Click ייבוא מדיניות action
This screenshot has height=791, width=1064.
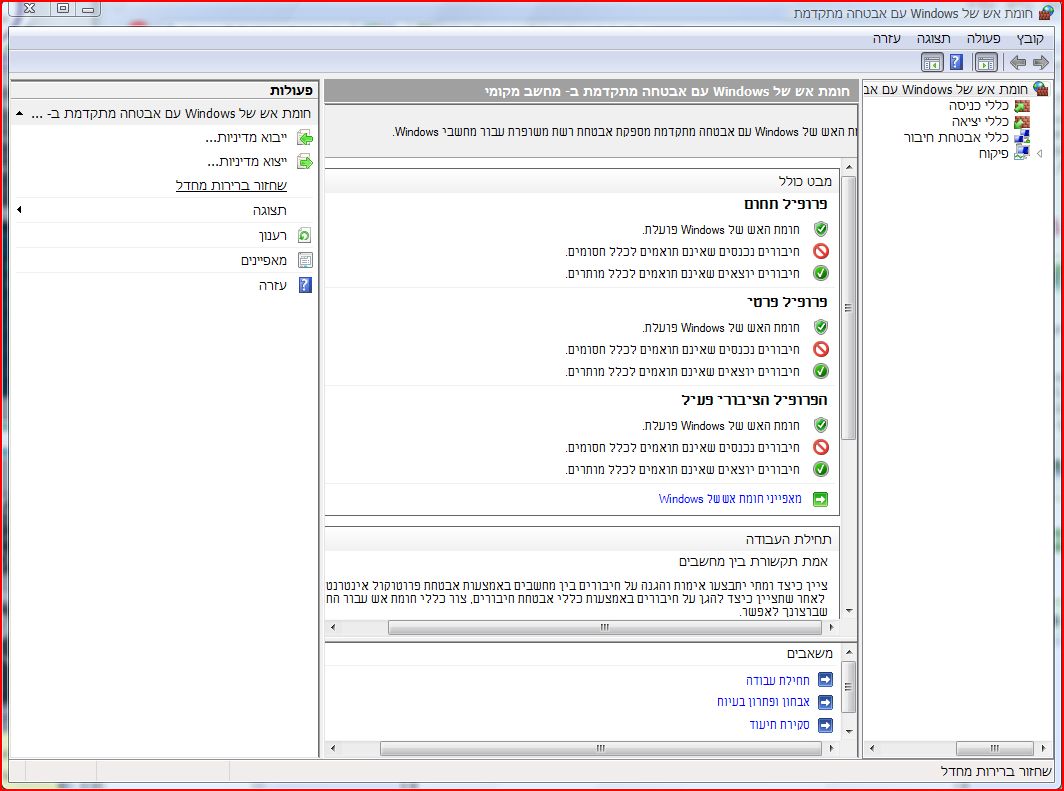pyautogui.click(x=246, y=138)
